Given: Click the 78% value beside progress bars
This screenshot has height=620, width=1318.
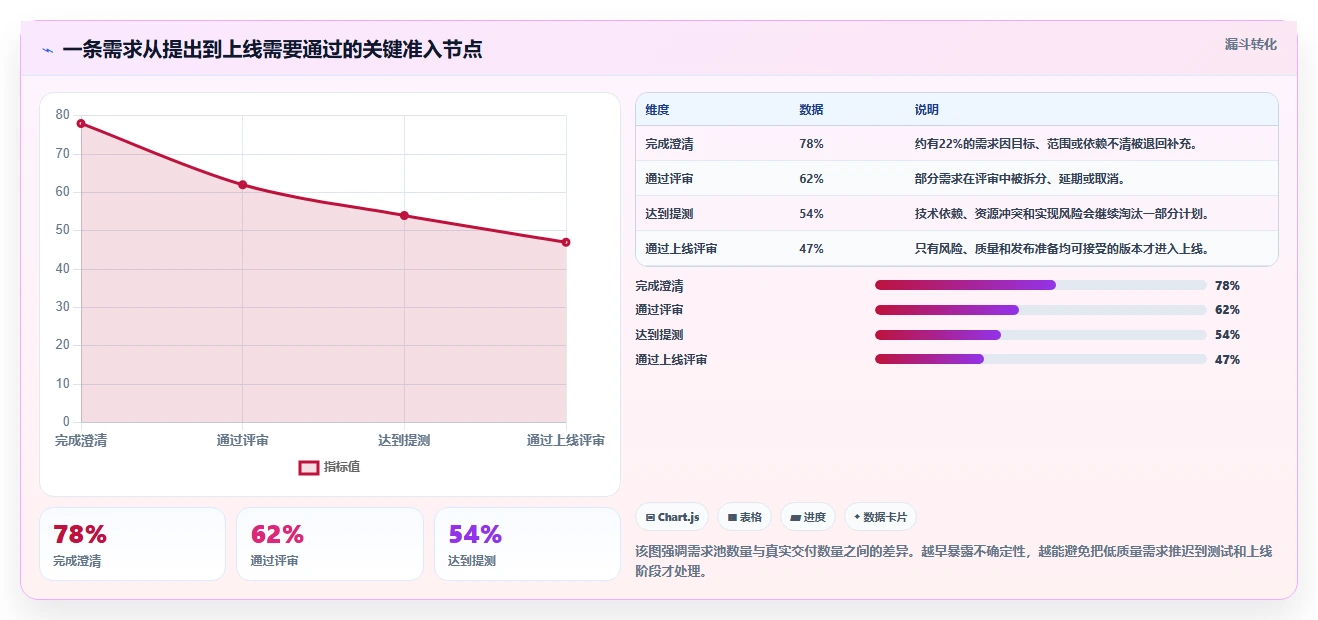Looking at the screenshot, I should [1227, 285].
